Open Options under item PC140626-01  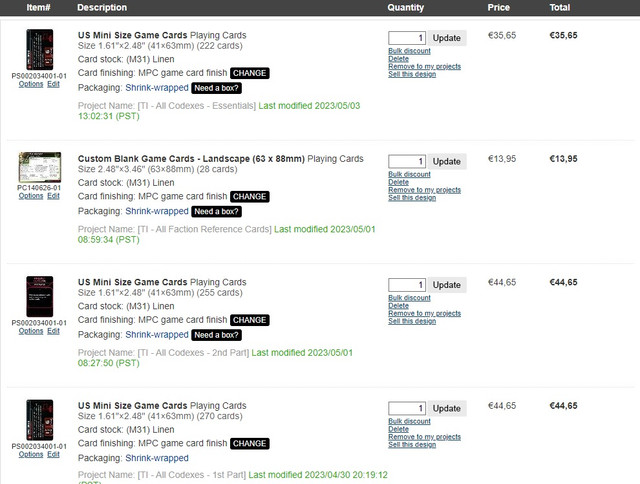tap(31, 196)
